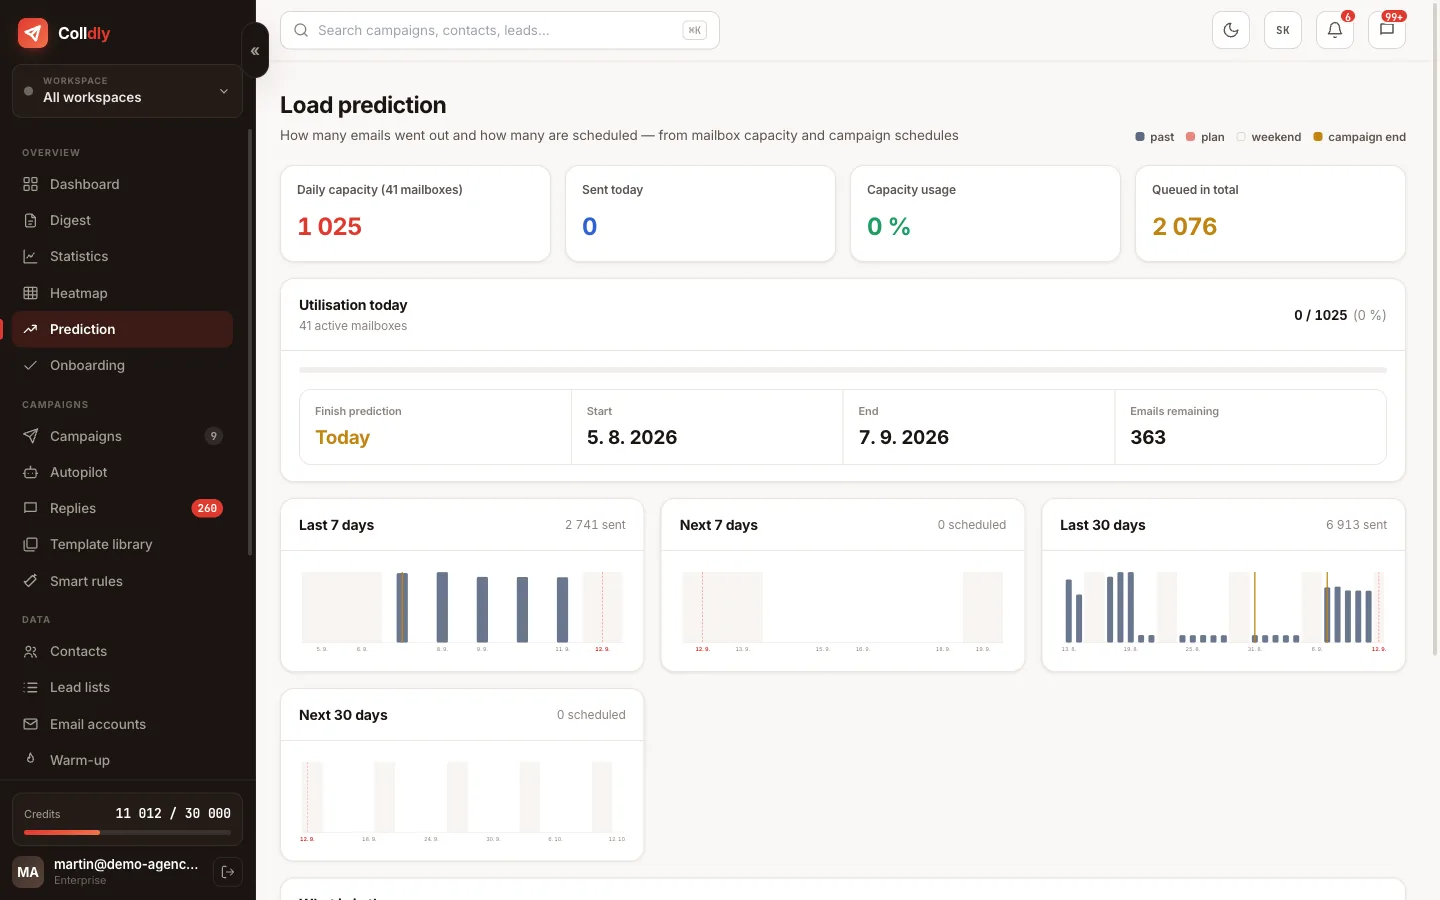This screenshot has width=1440, height=900.
Task: Open Replies with 260 badge
Action: pos(122,508)
